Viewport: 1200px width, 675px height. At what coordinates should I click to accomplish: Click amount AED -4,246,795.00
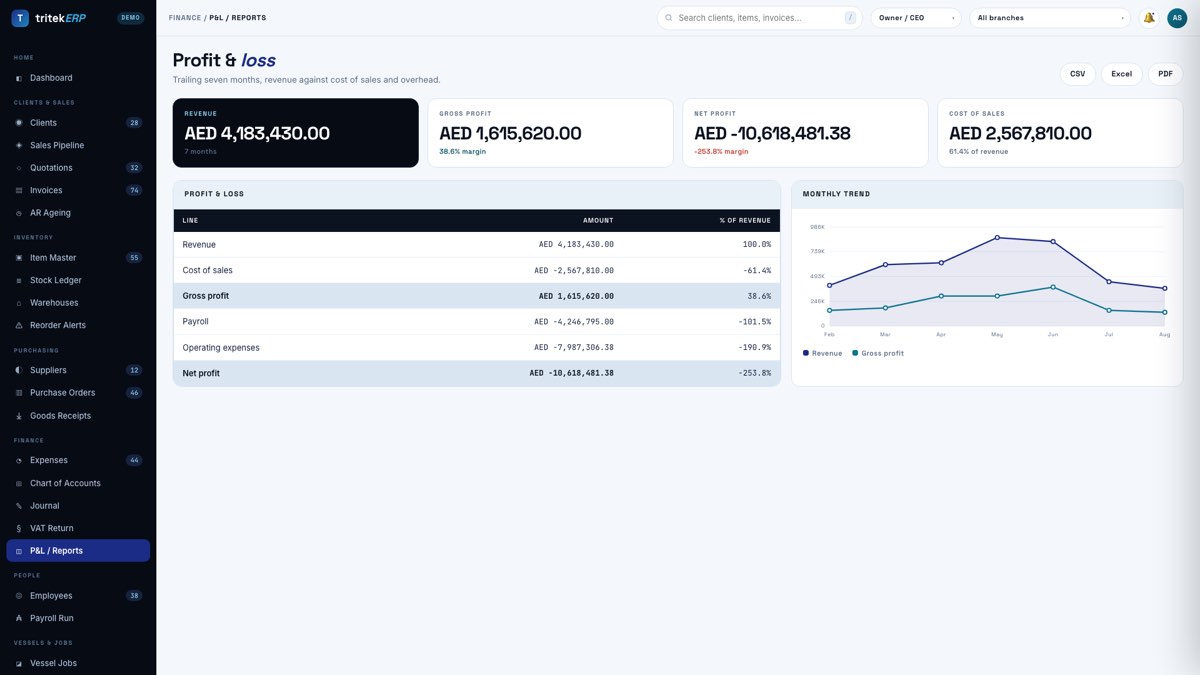click(574, 322)
